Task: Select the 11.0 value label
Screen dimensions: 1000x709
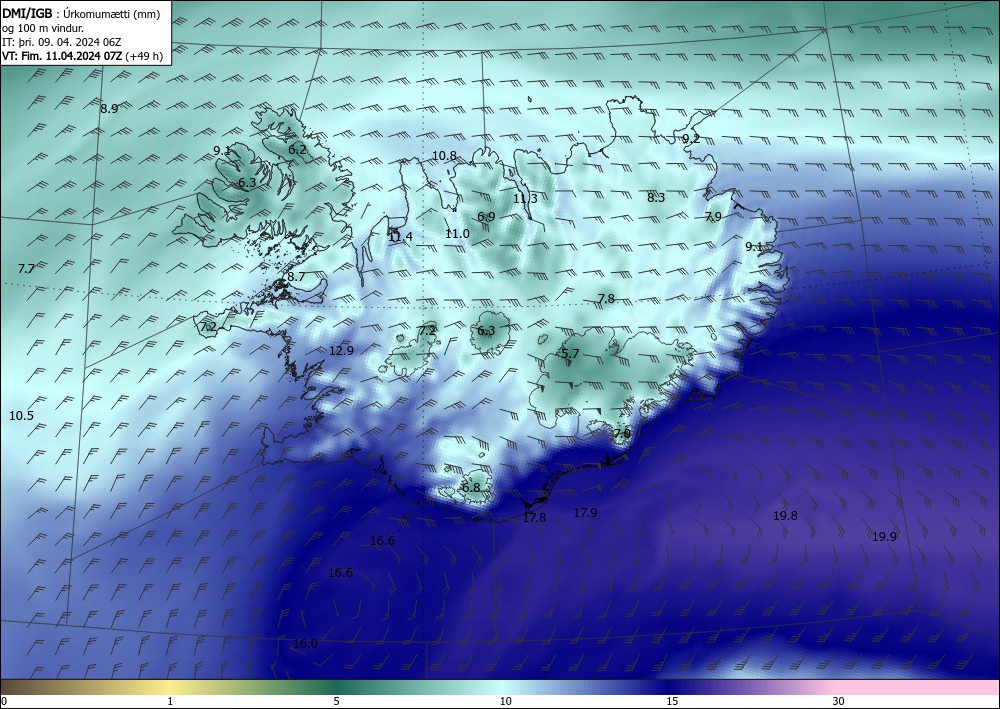Action: (x=457, y=234)
